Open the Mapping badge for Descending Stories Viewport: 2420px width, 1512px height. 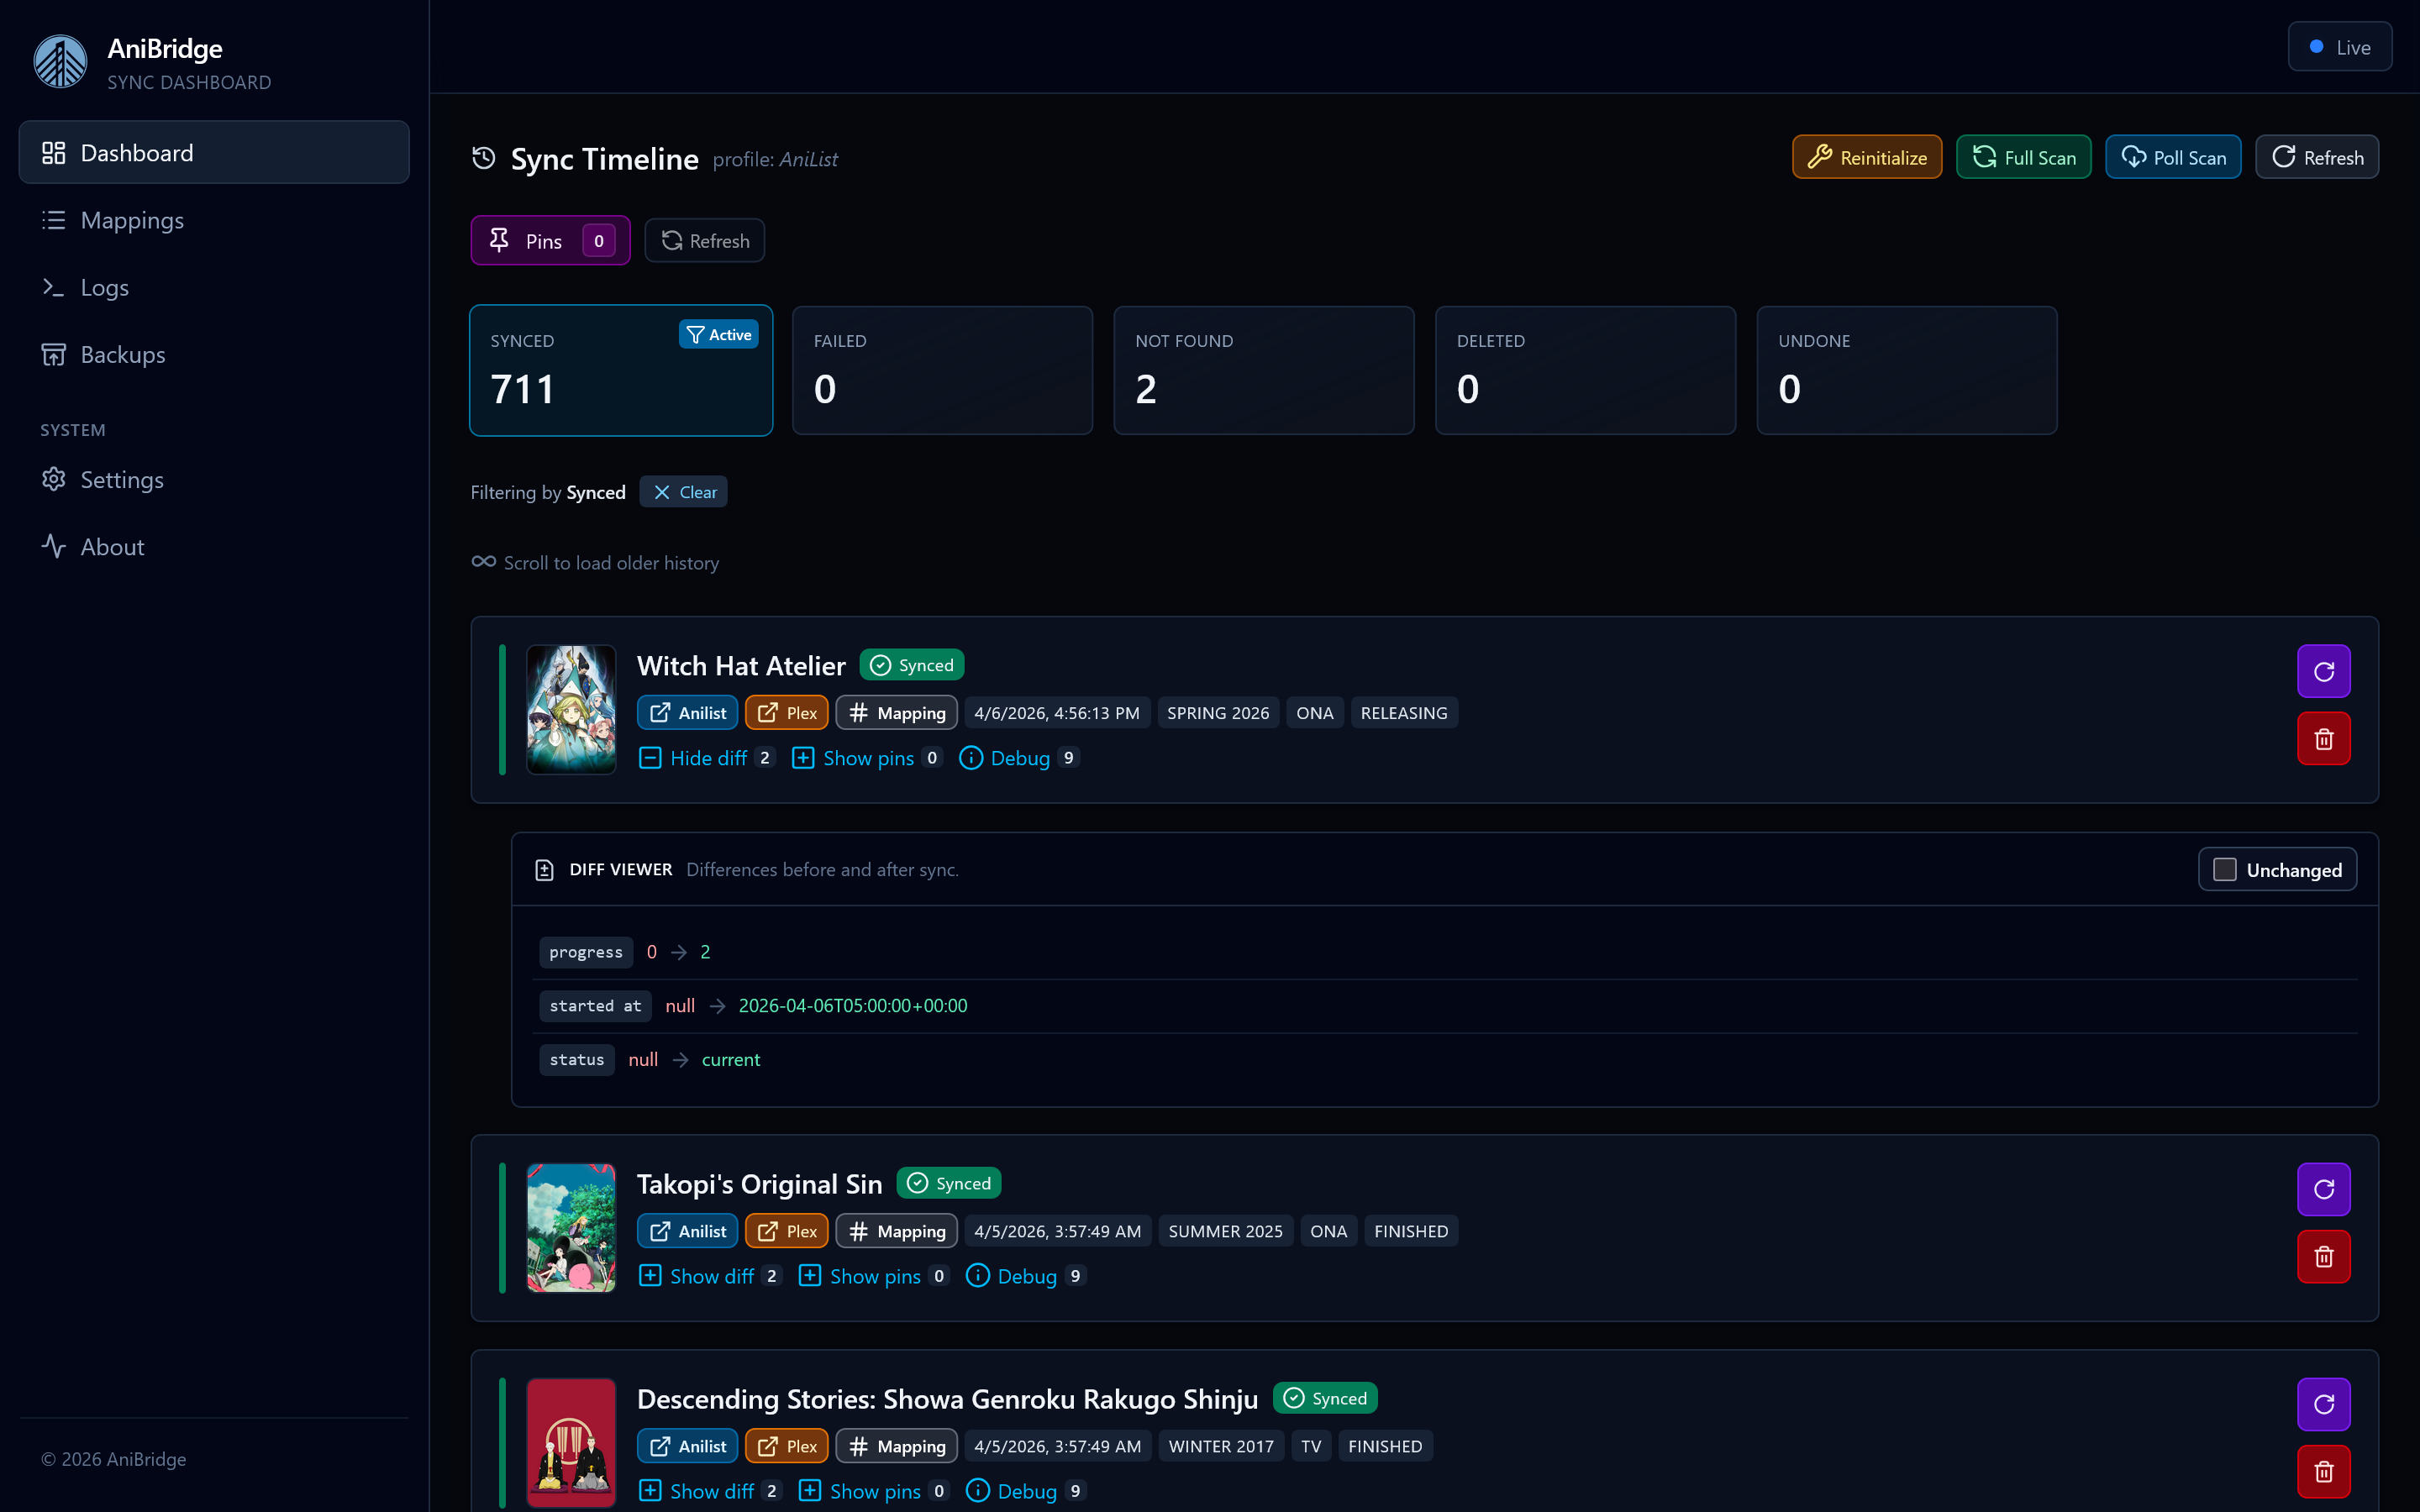pyautogui.click(x=896, y=1446)
